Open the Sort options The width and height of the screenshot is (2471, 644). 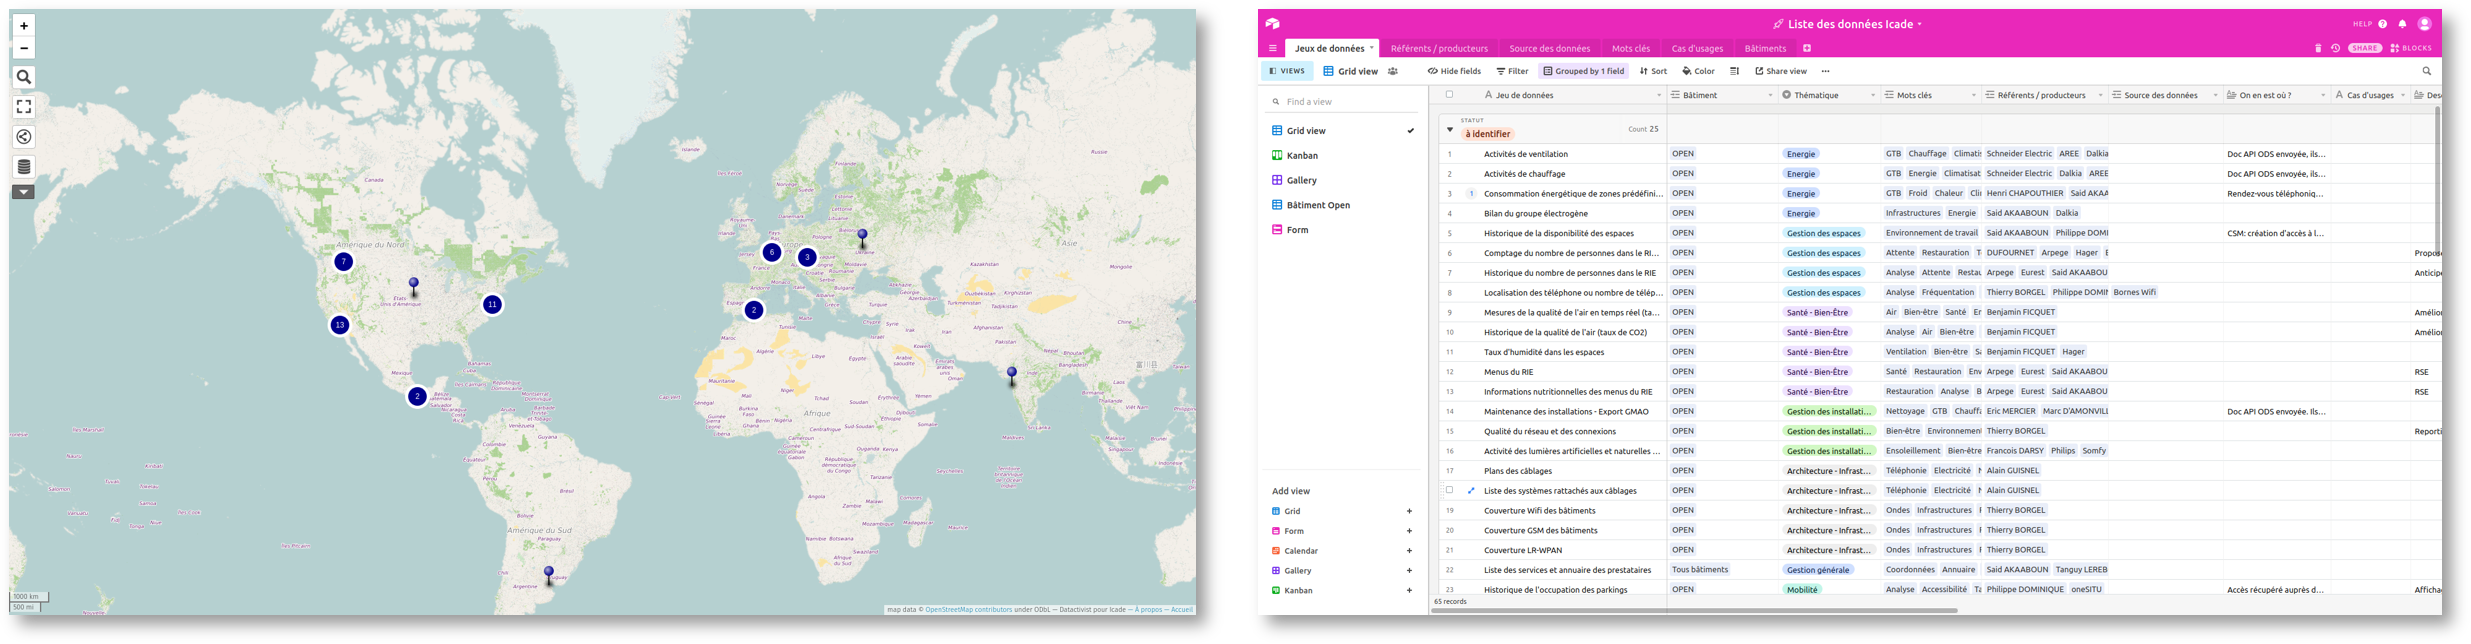point(1653,71)
